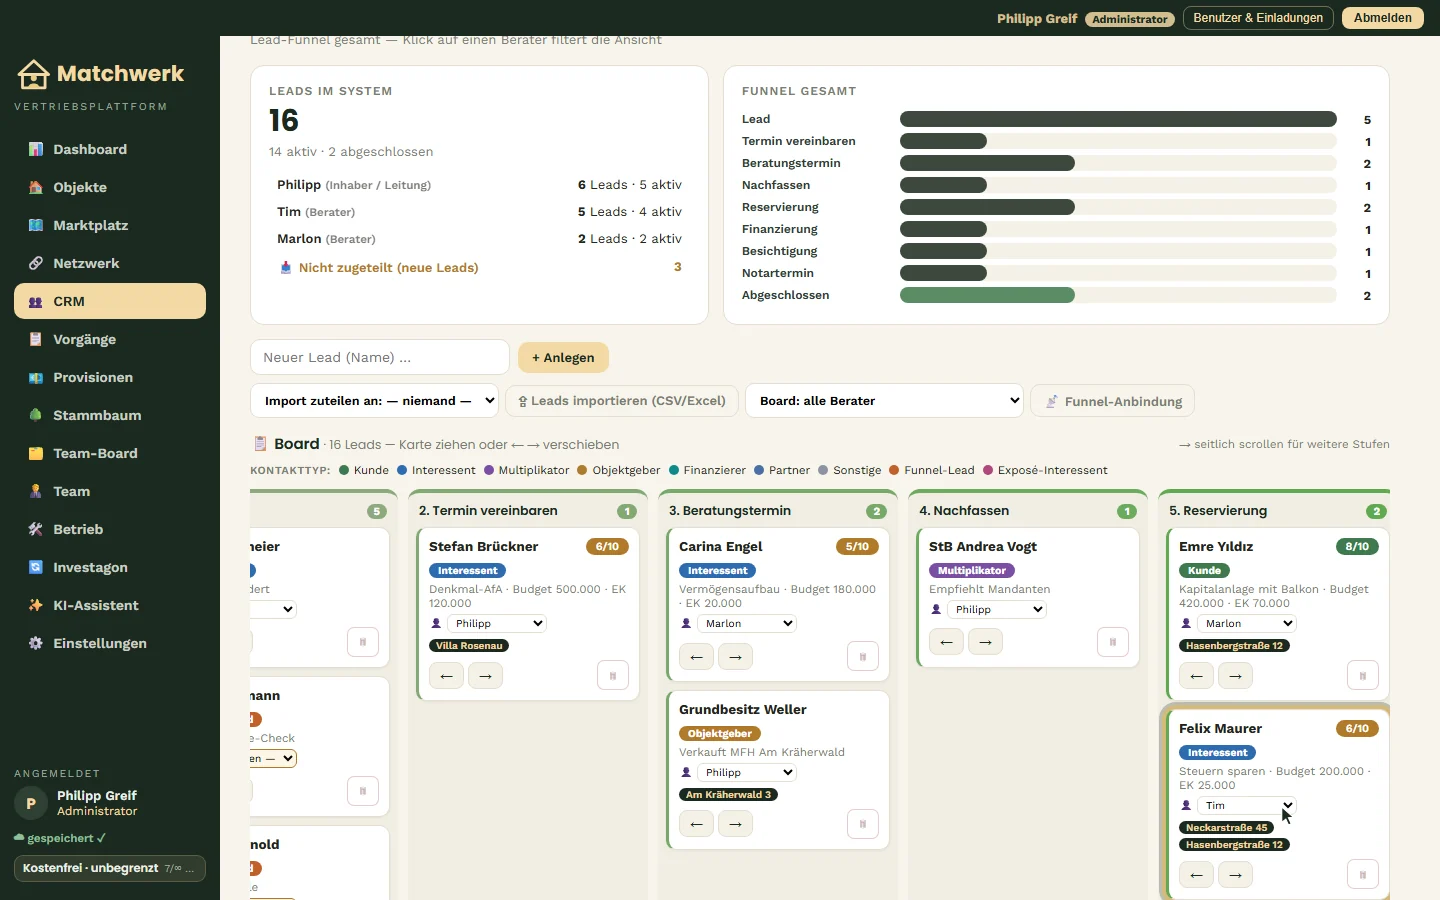This screenshot has height=900, width=1440.
Task: Click the 'Neuer Lead (Name)' input field
Action: pos(380,357)
